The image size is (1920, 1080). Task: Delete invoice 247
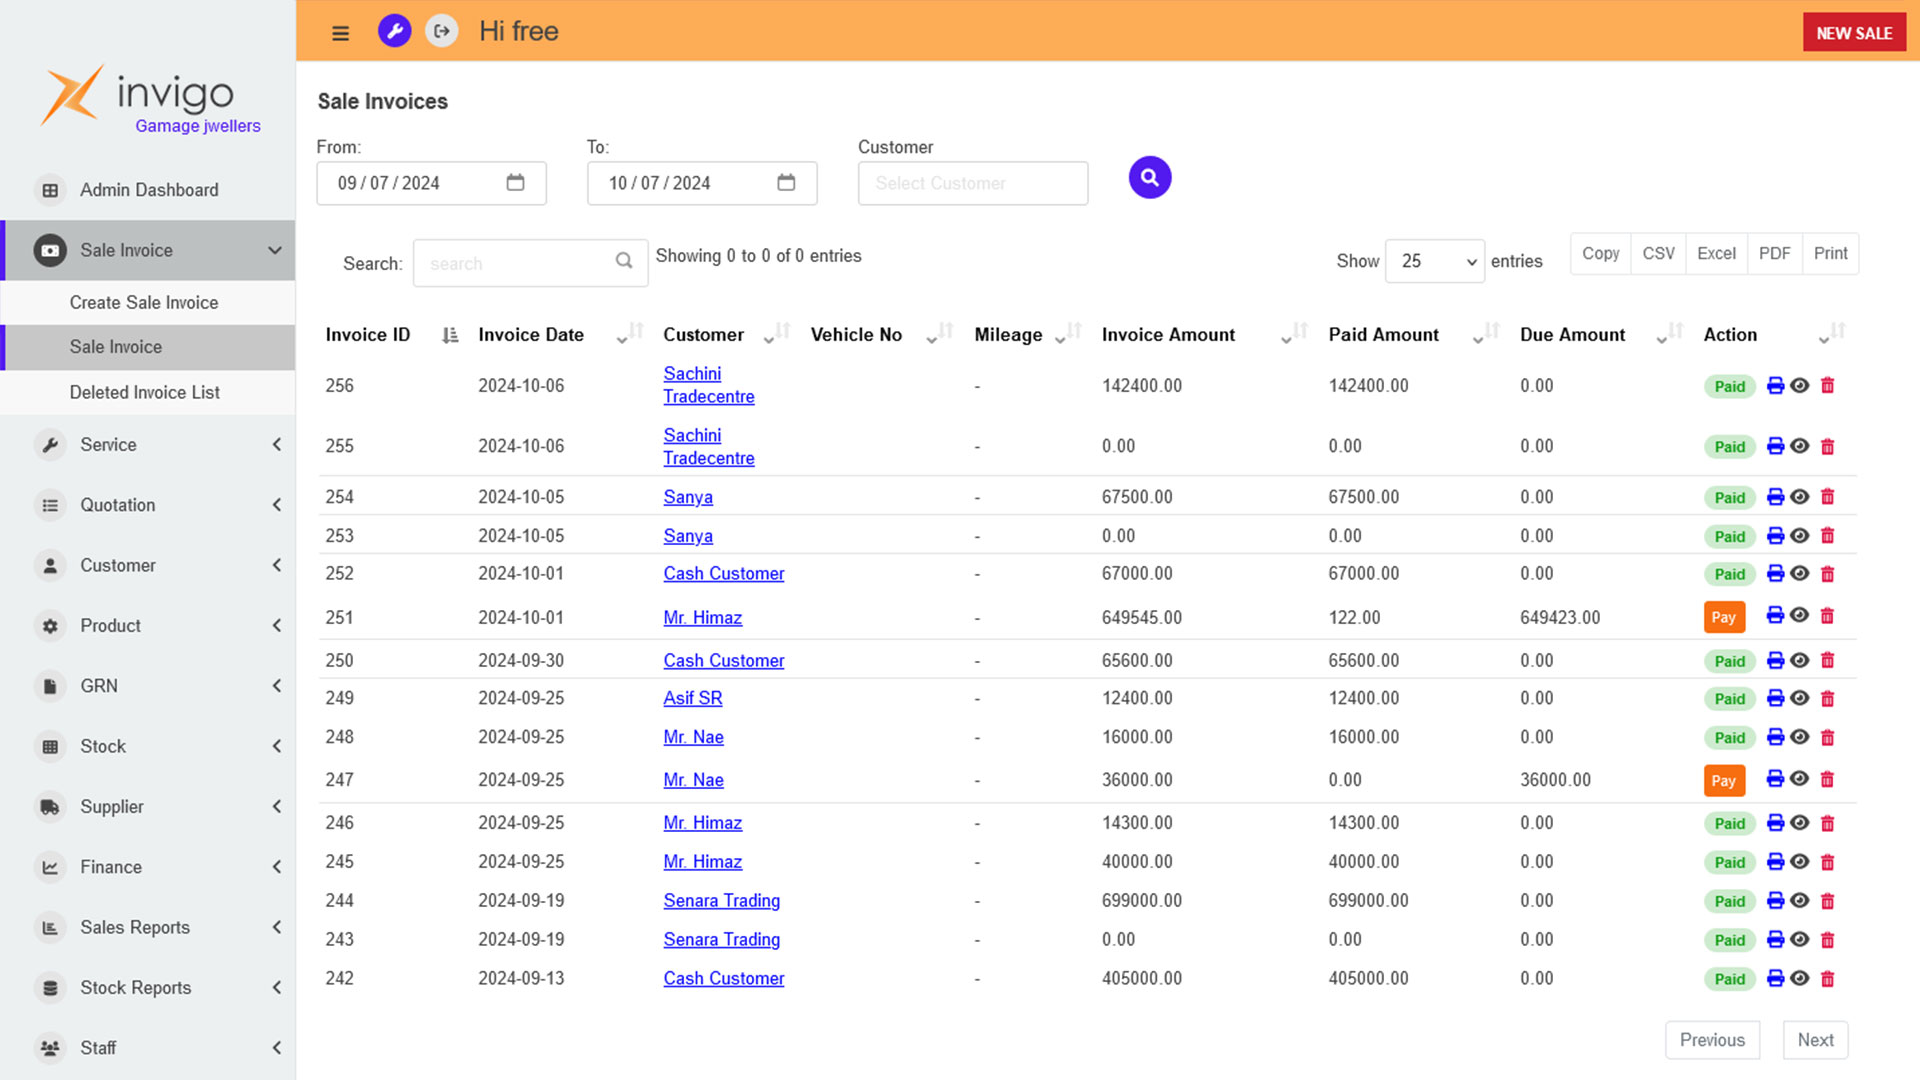pyautogui.click(x=1827, y=779)
